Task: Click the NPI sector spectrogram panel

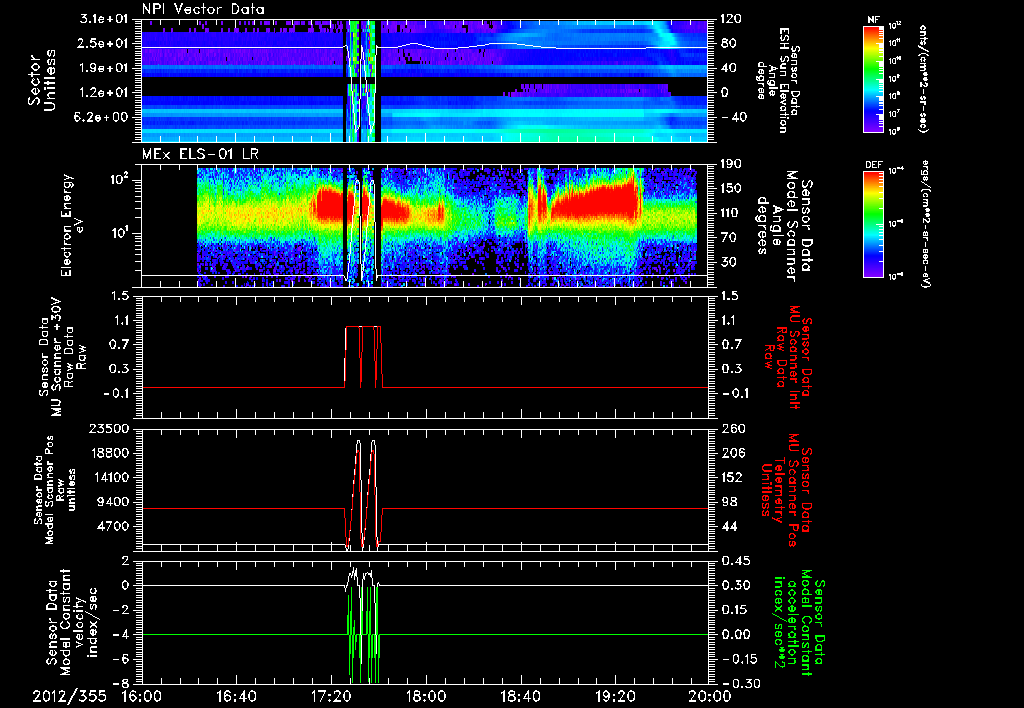Action: [x=424, y=80]
